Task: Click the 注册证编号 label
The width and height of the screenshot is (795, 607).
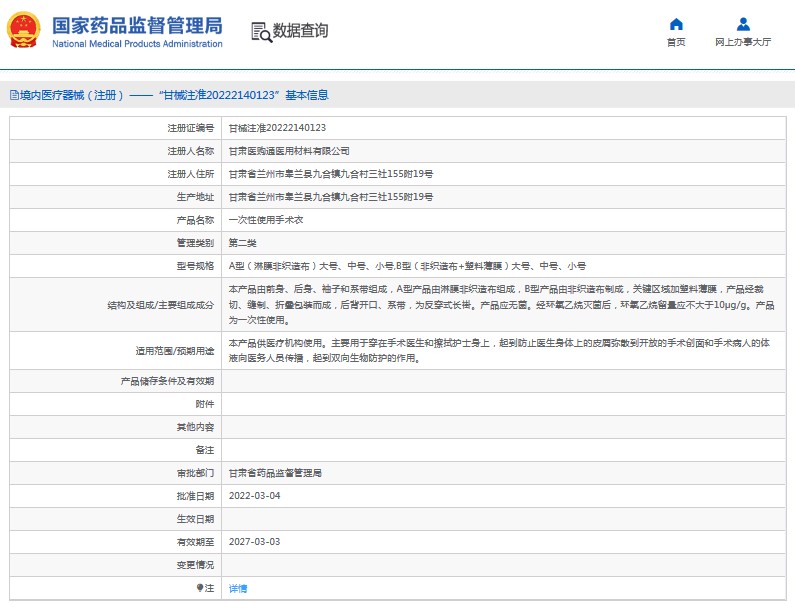Action: pos(191,128)
